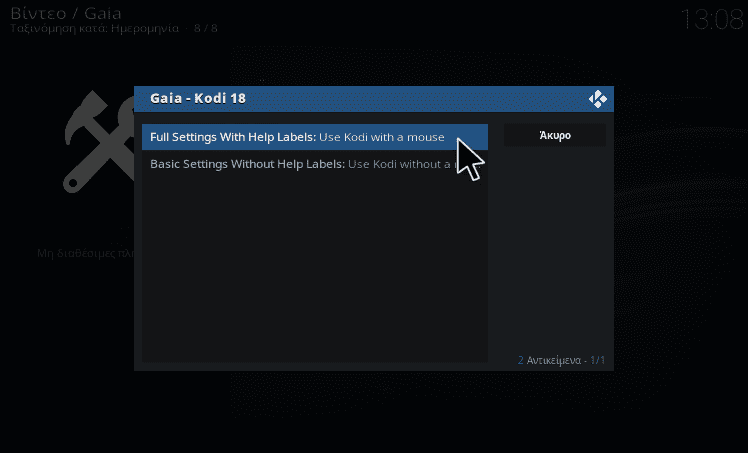
Task: Click the Μη διαθέσιμες description text
Action: coord(86,253)
